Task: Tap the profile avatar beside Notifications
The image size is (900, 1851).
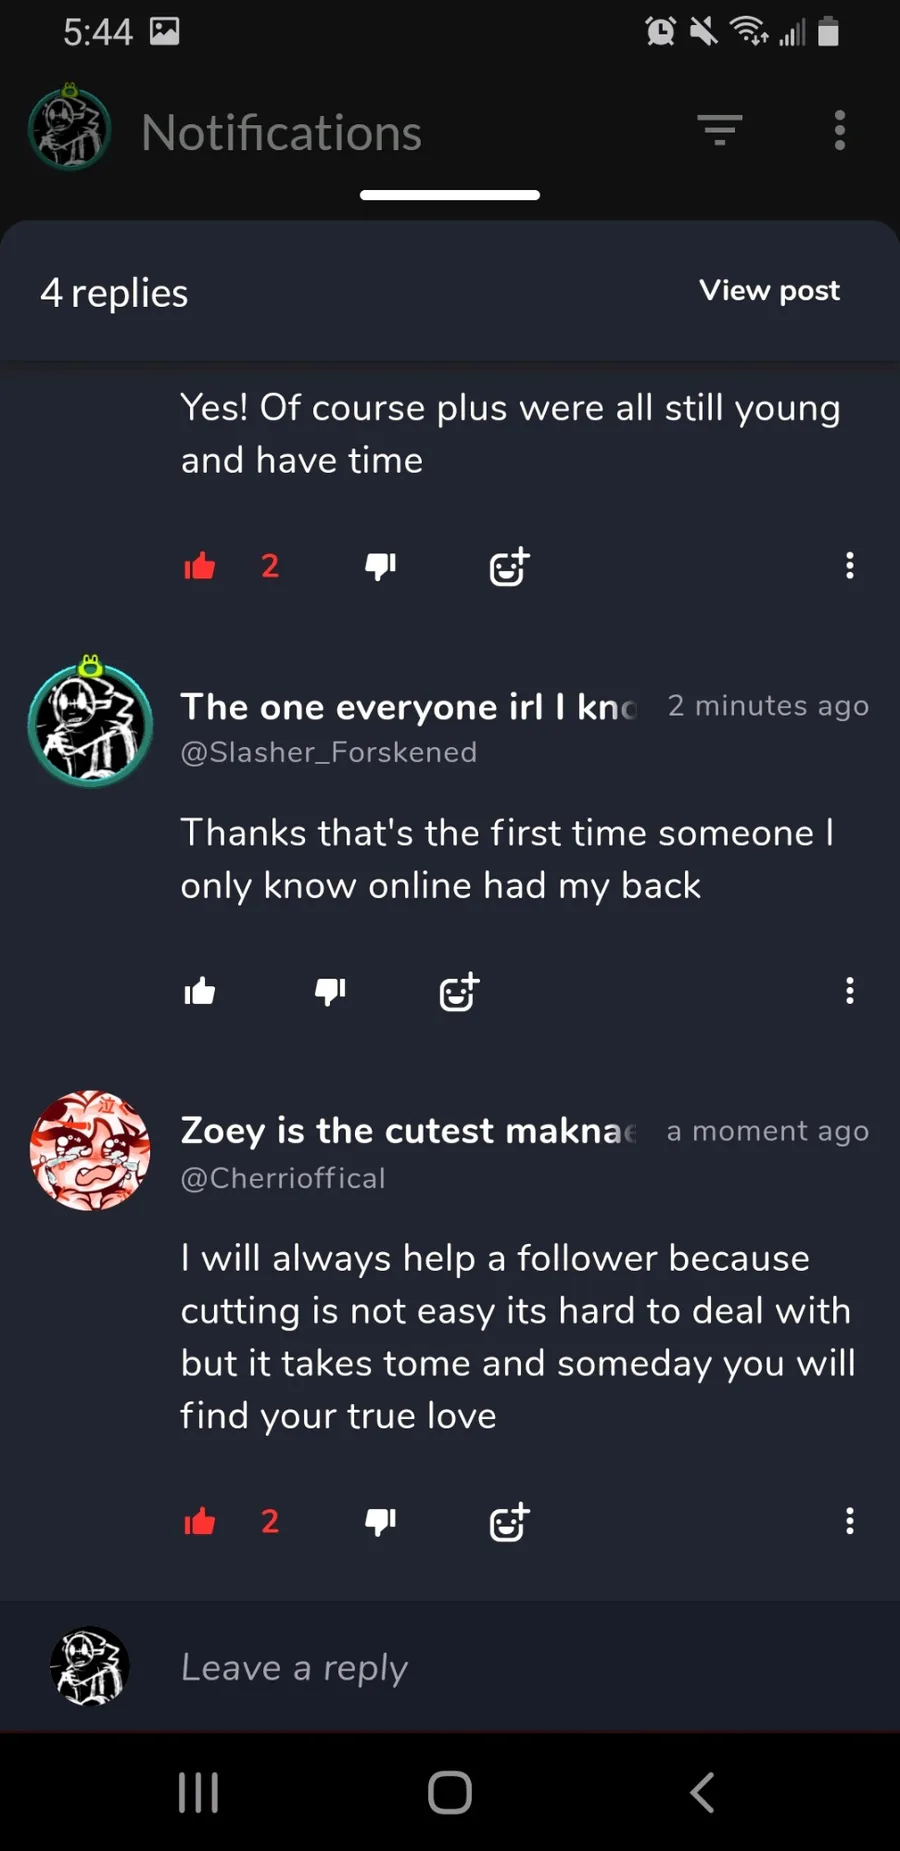Action: coord(69,129)
